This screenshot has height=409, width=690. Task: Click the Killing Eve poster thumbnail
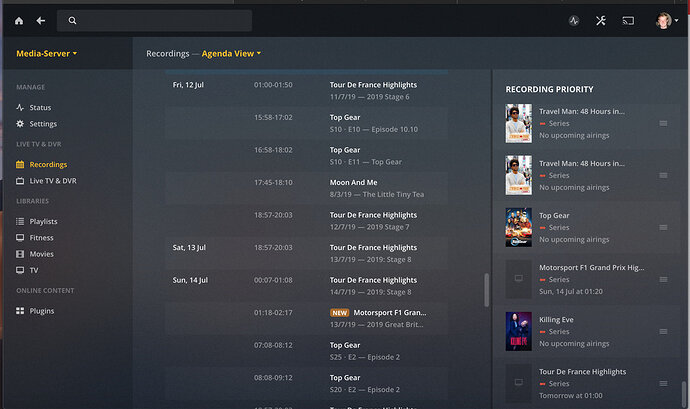pyautogui.click(x=518, y=332)
